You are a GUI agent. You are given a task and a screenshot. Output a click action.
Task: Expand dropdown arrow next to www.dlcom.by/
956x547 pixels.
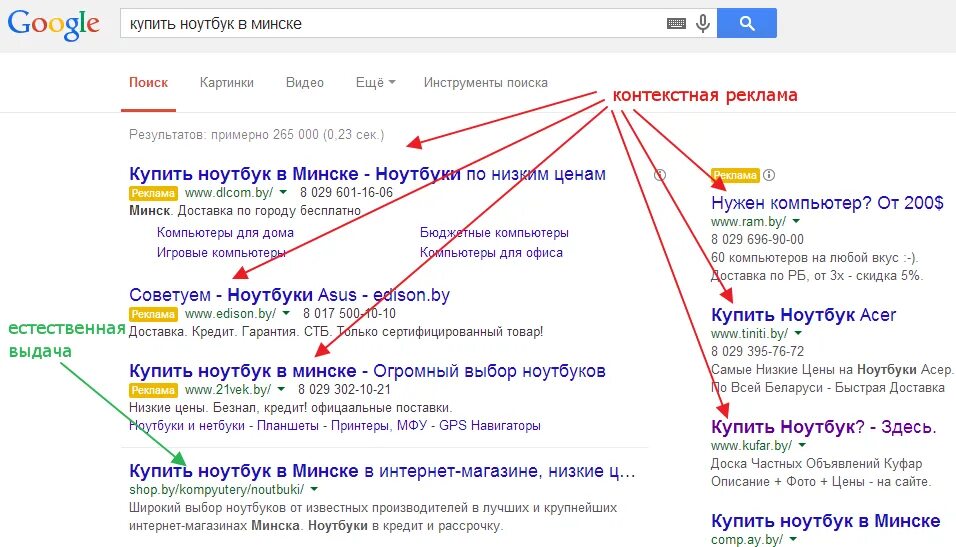[283, 192]
